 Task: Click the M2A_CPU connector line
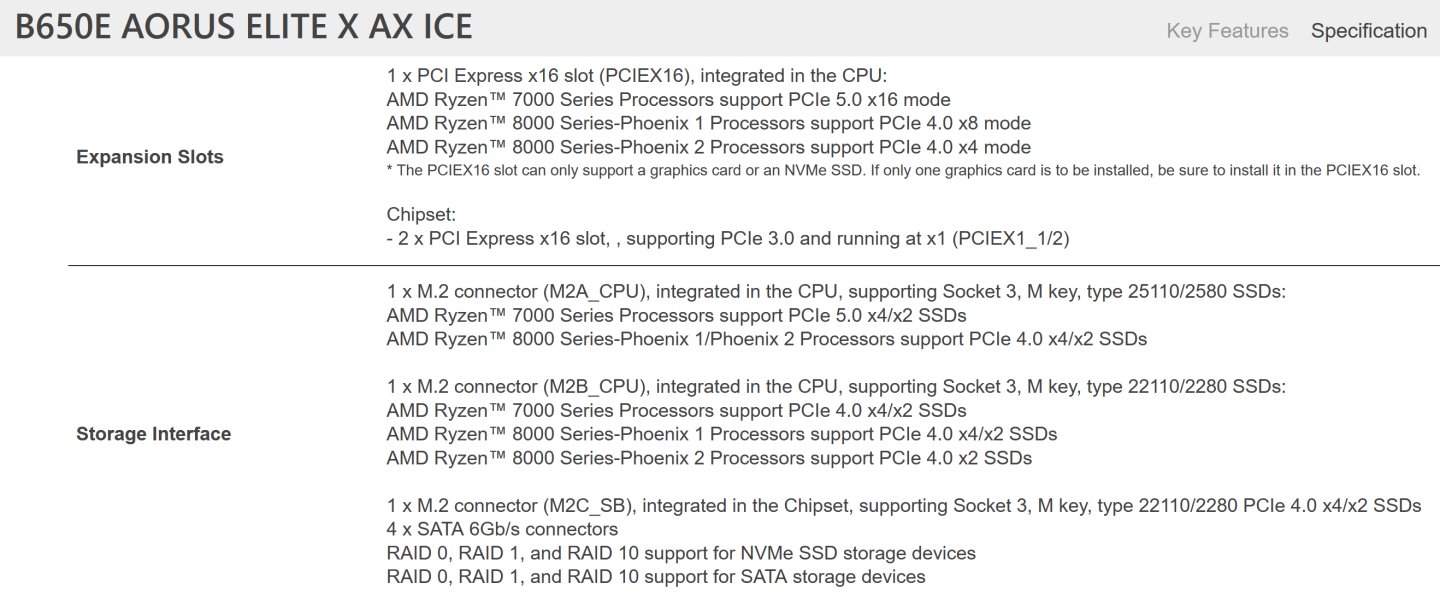(835, 291)
